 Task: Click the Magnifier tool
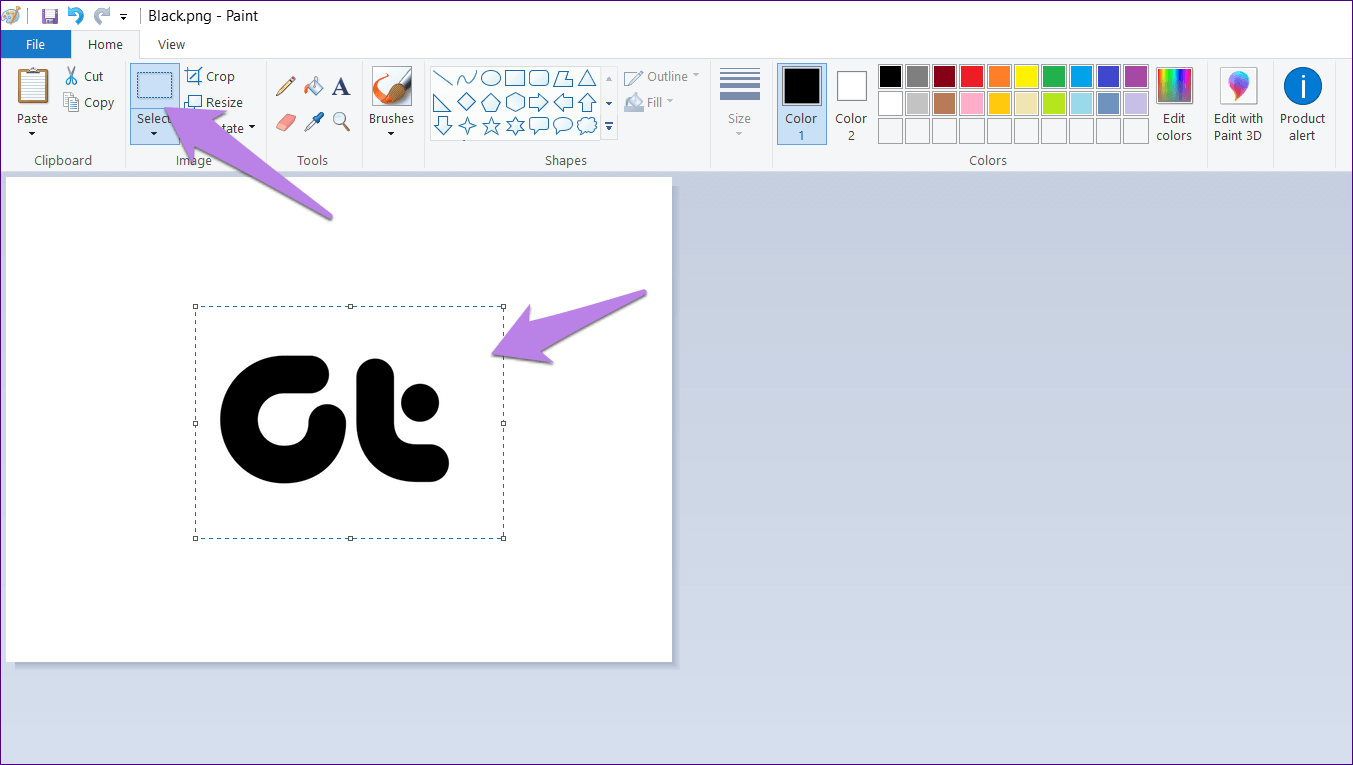tap(341, 122)
